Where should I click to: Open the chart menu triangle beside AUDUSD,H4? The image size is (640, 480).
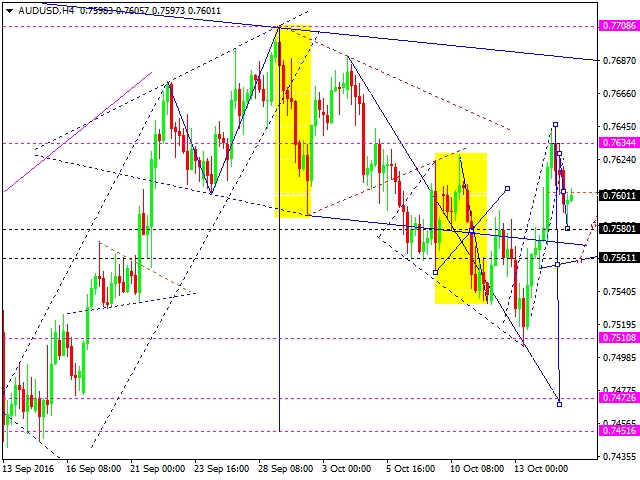pos(9,11)
